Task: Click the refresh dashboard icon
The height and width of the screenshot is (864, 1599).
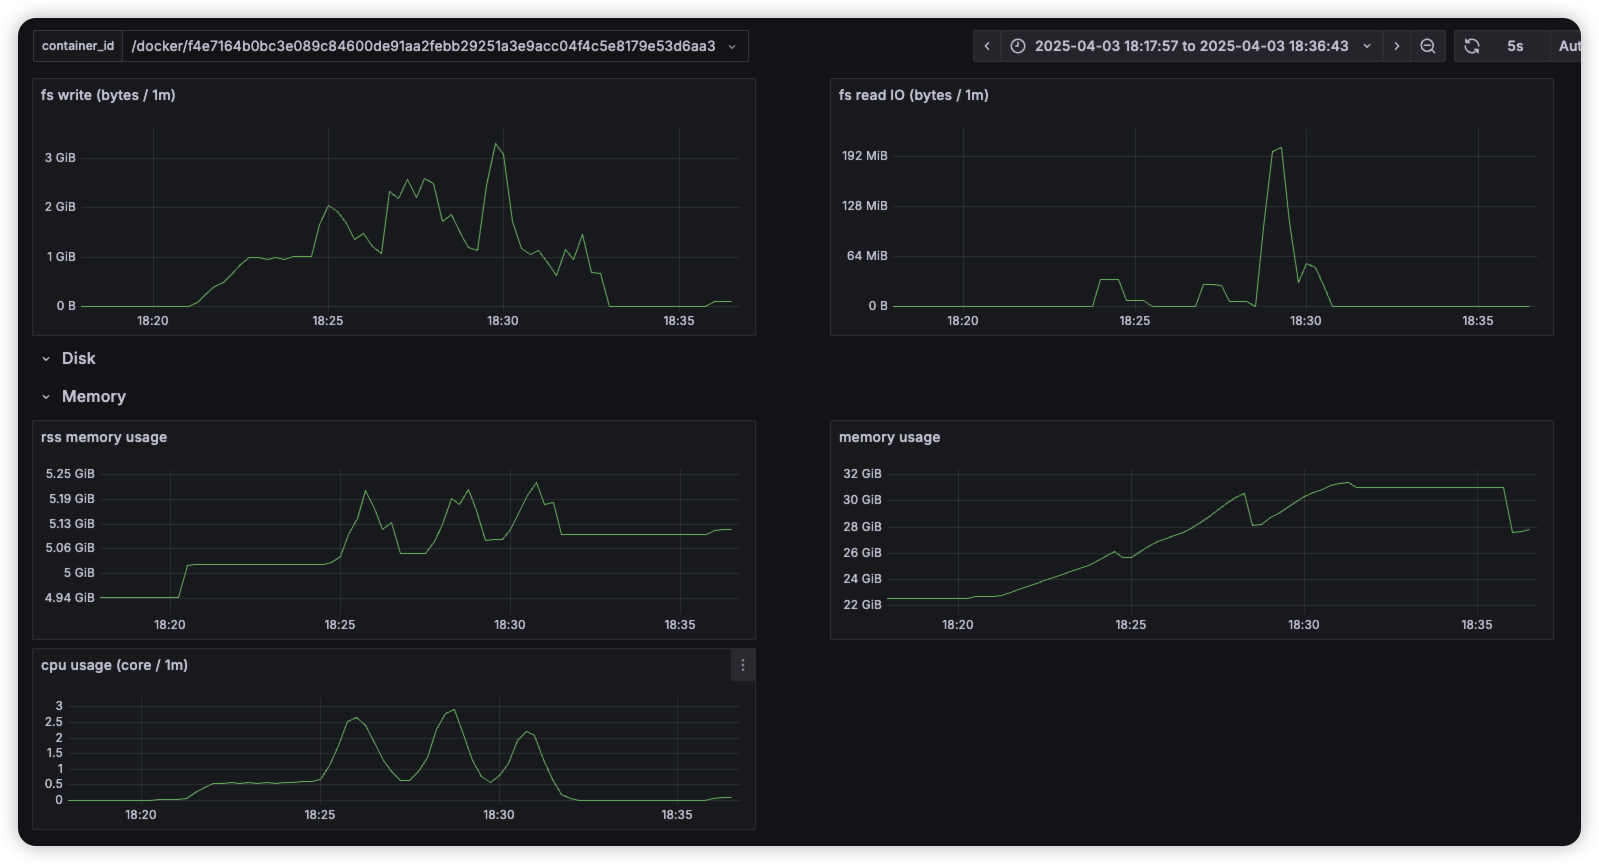Action: [1472, 46]
